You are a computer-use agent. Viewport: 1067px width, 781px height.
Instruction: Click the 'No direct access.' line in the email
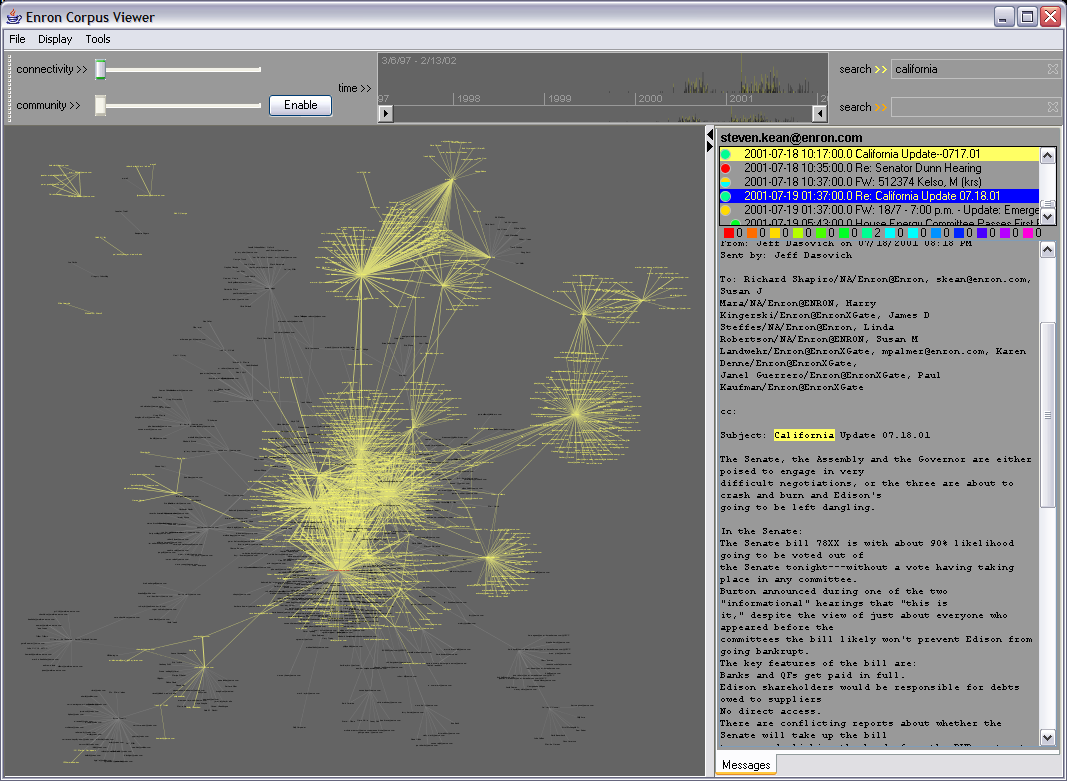[x=771, y=712]
